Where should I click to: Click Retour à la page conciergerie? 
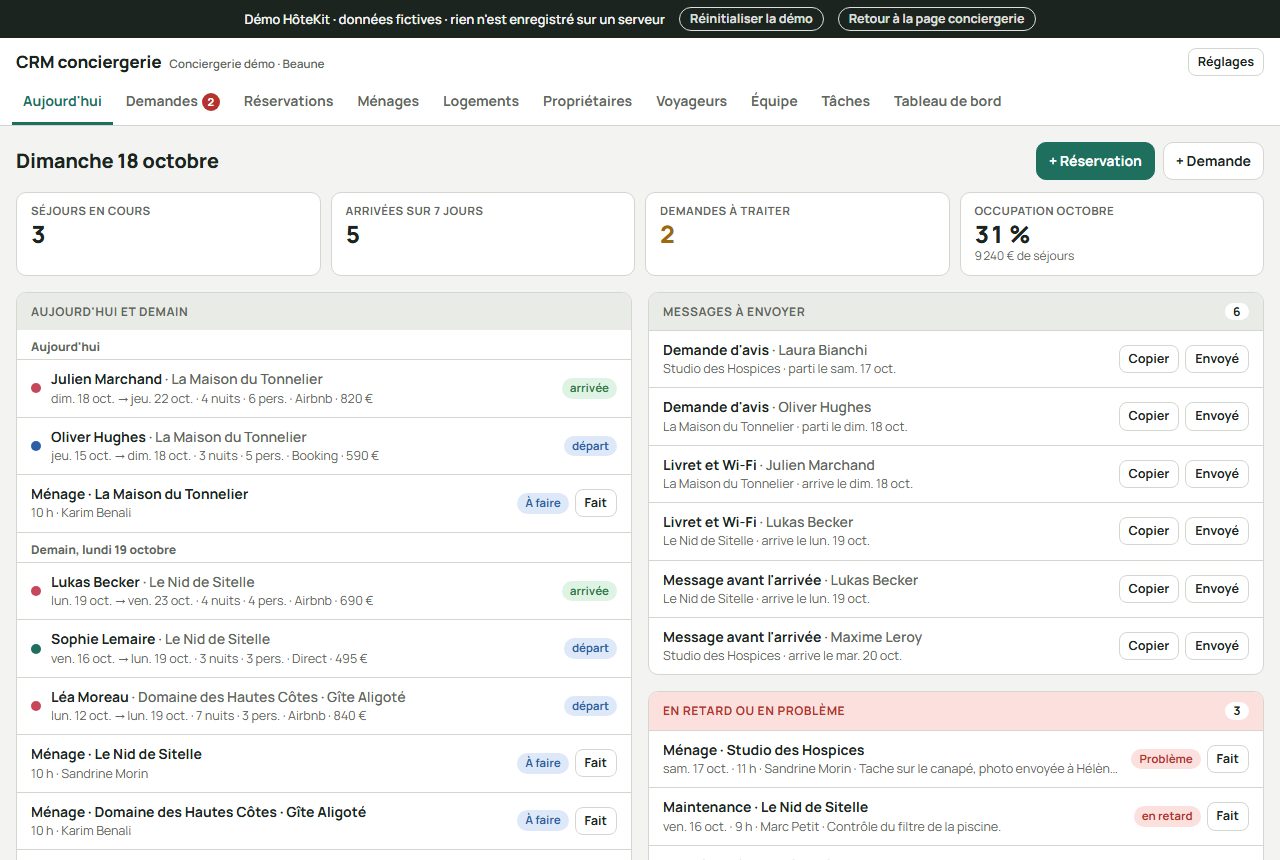coord(936,19)
